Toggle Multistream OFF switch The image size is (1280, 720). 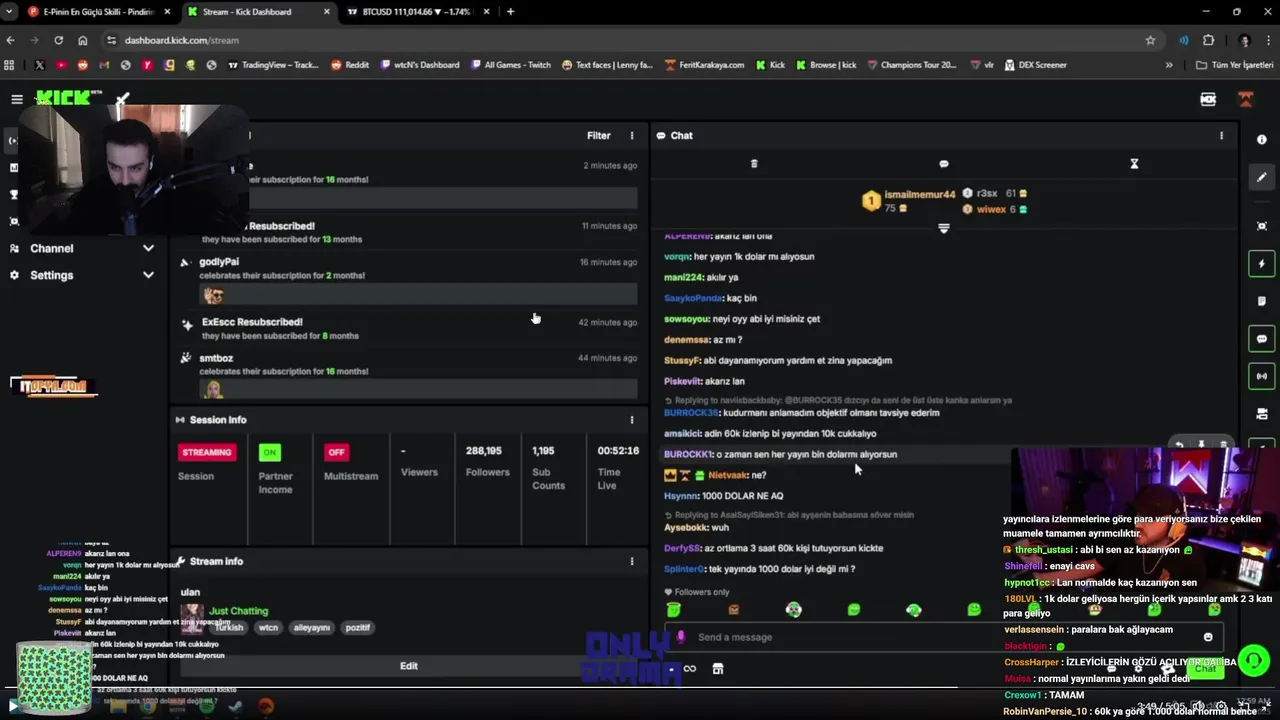(336, 452)
